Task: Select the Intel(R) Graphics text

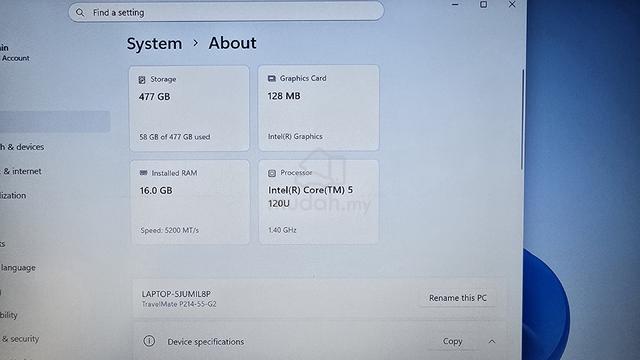Action: click(x=295, y=136)
